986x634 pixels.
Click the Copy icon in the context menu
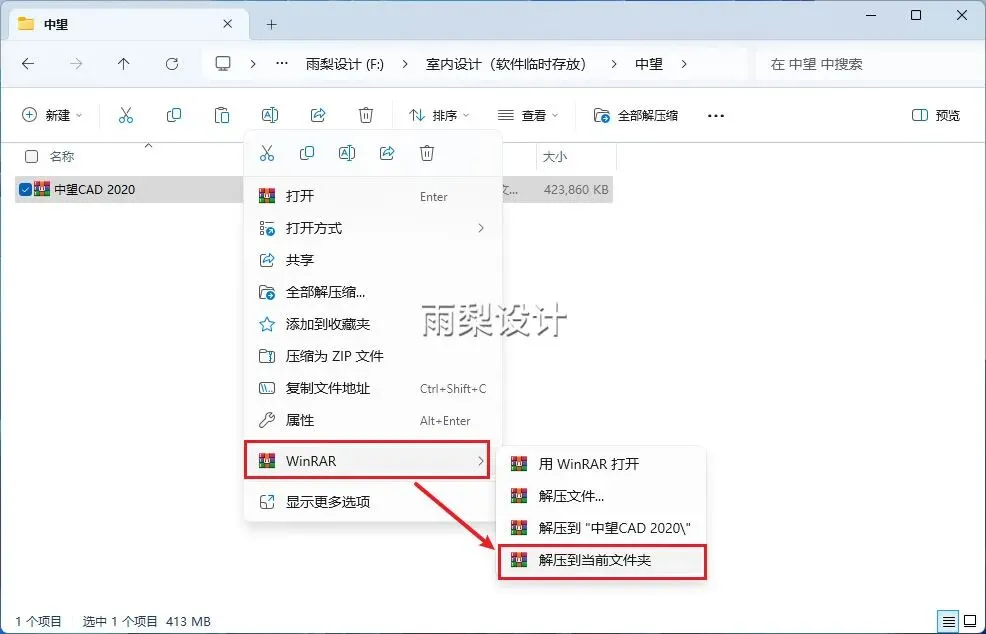tap(307, 153)
